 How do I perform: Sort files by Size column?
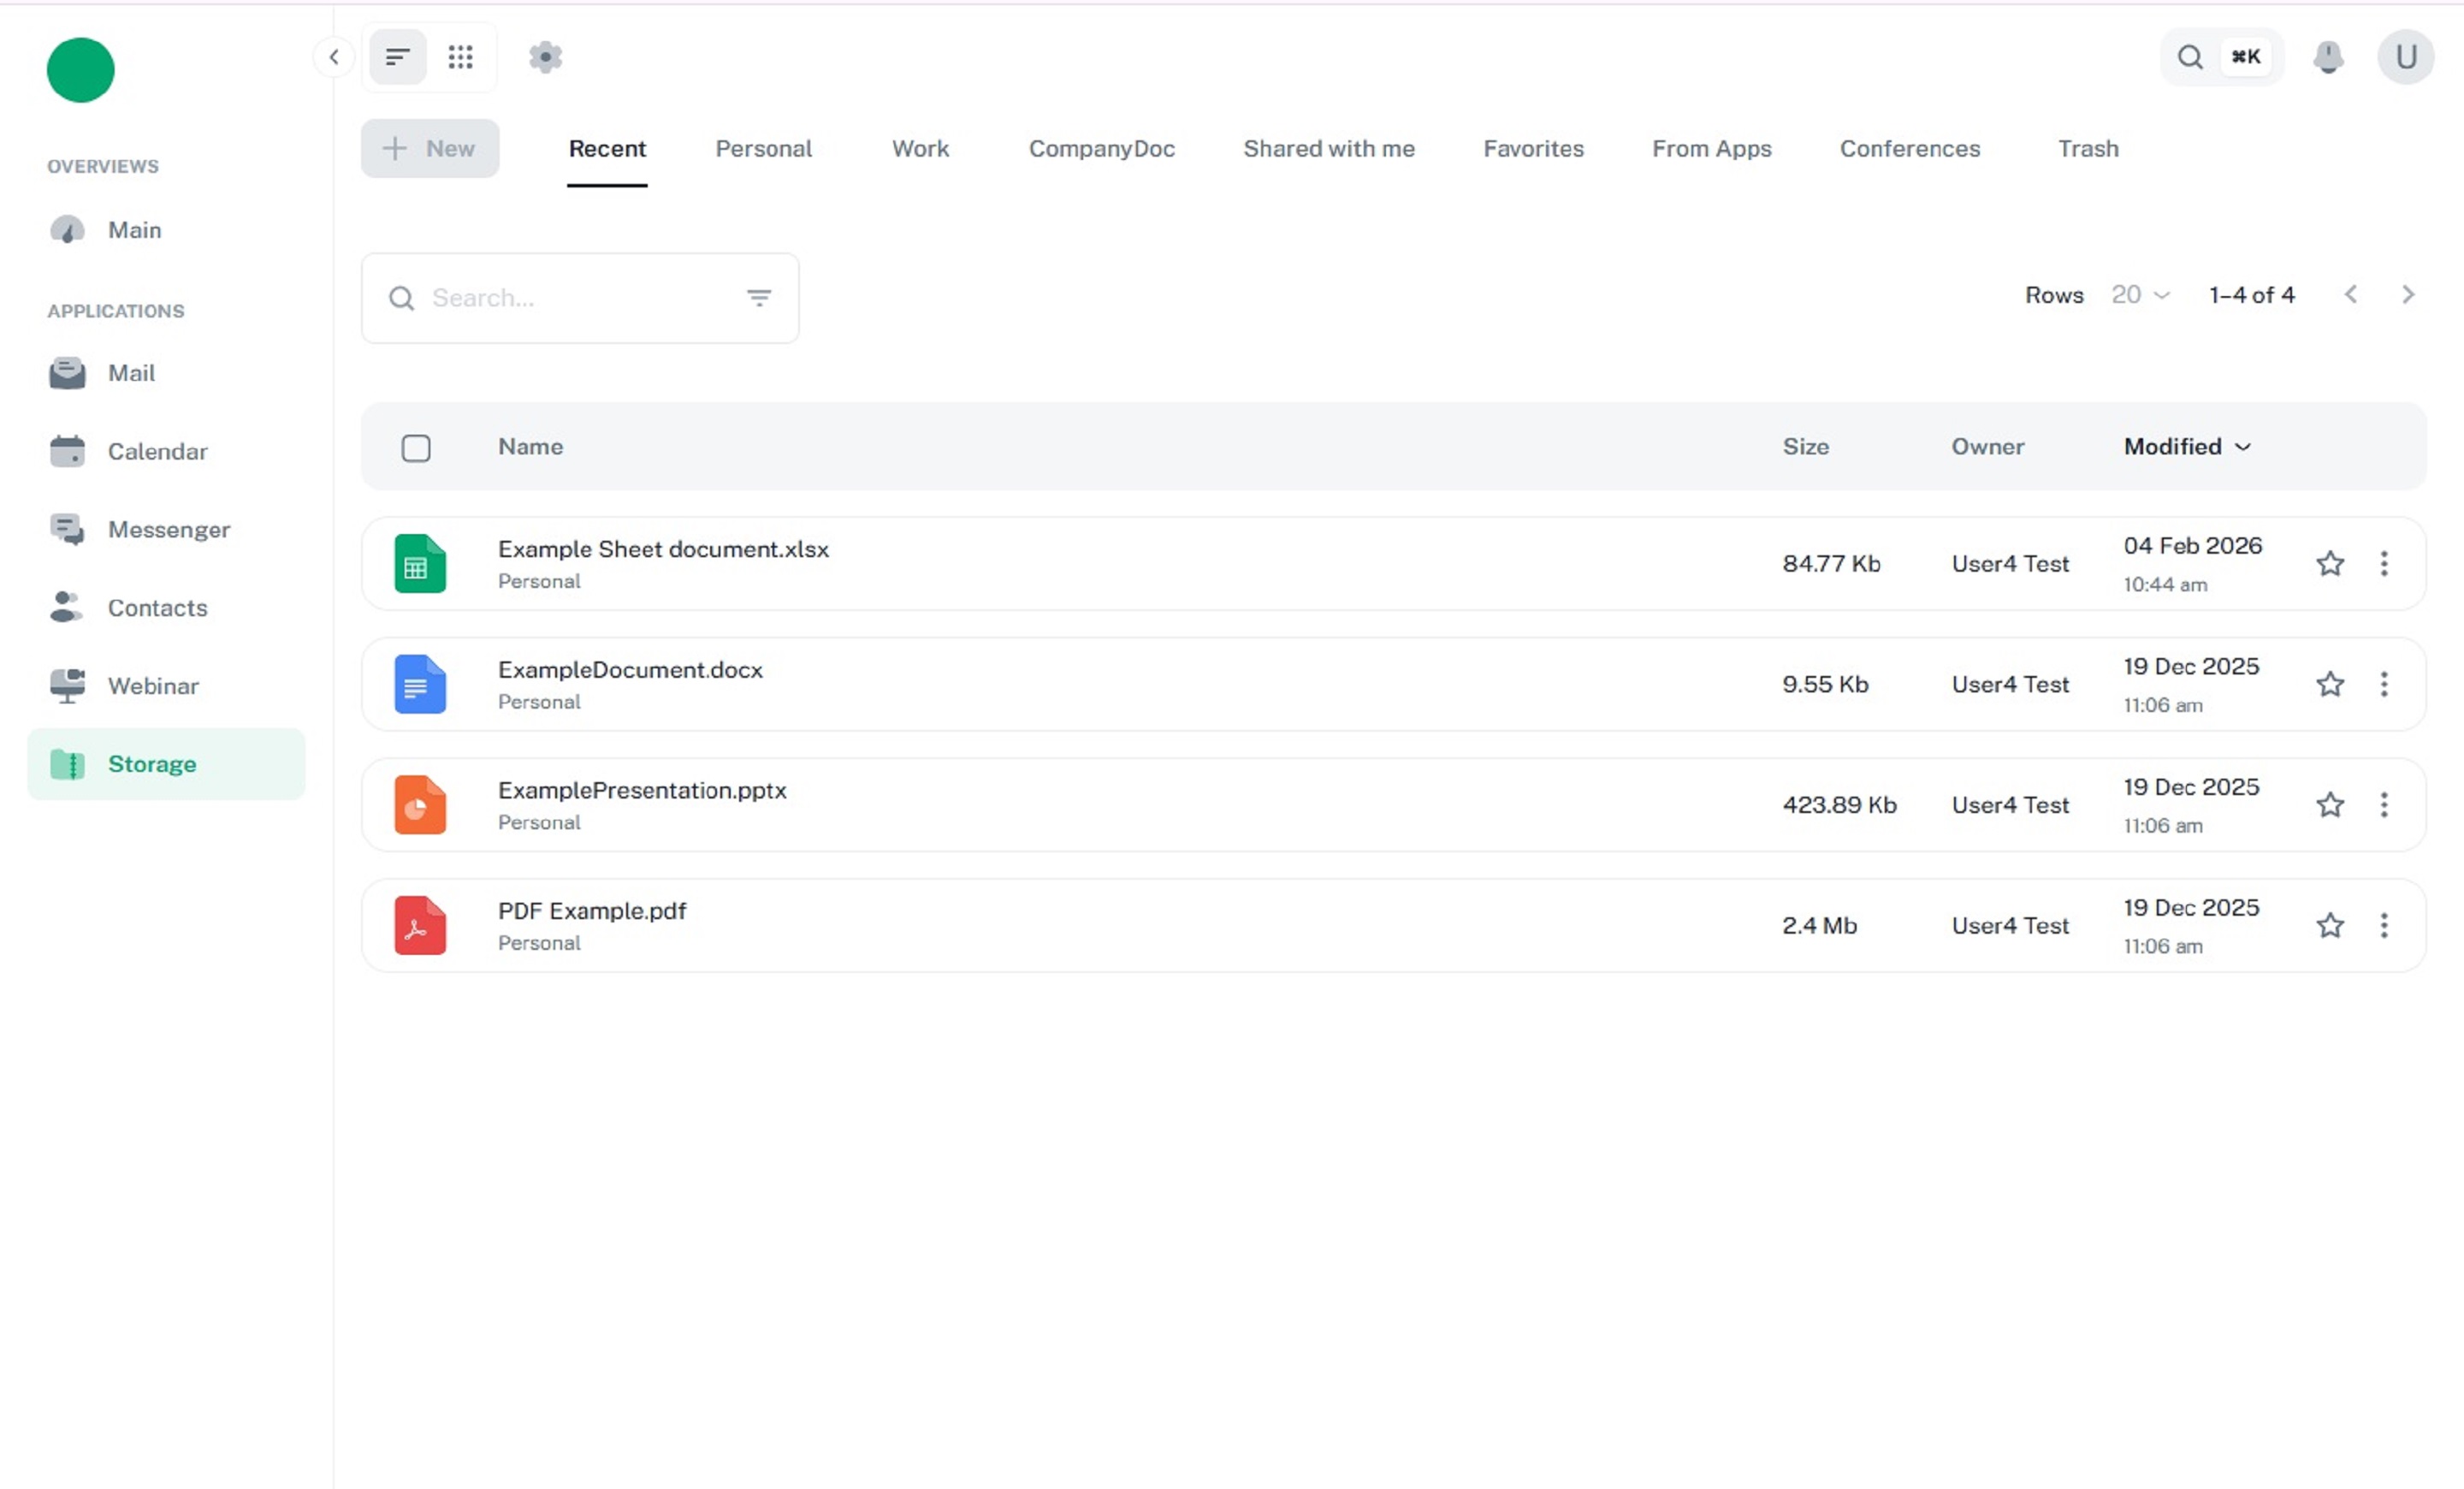coord(1806,447)
